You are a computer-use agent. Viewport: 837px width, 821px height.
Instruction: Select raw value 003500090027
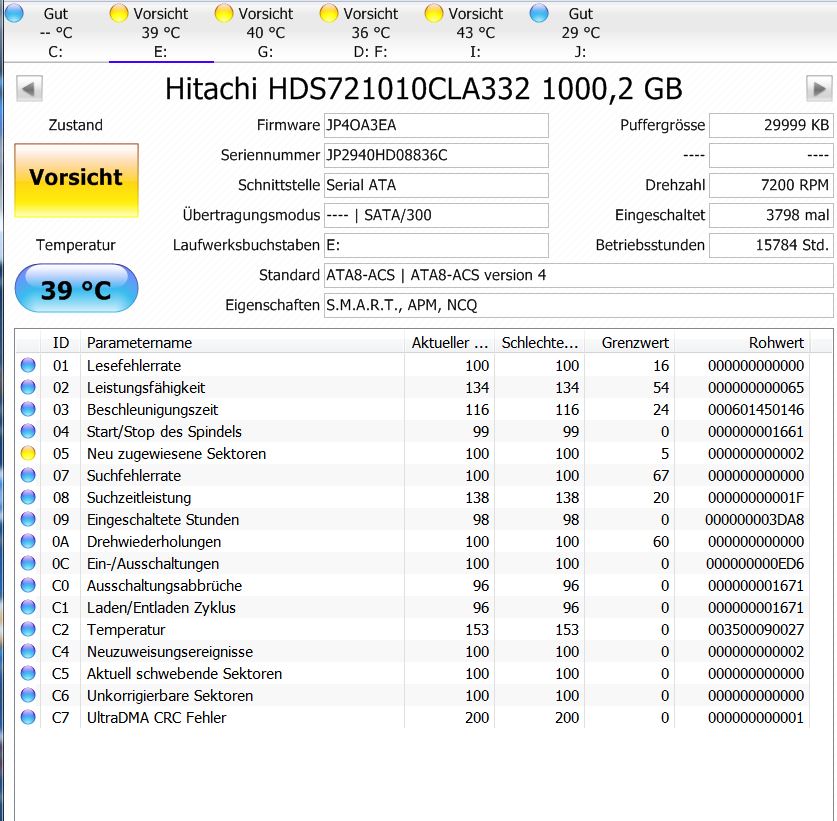tap(756, 629)
